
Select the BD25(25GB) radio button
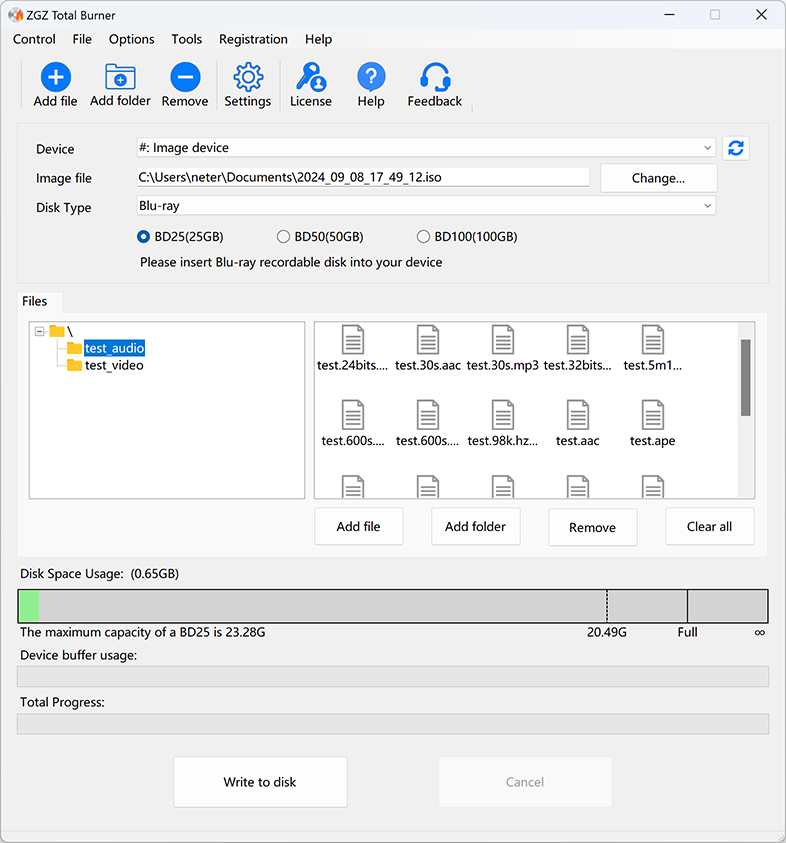point(143,237)
